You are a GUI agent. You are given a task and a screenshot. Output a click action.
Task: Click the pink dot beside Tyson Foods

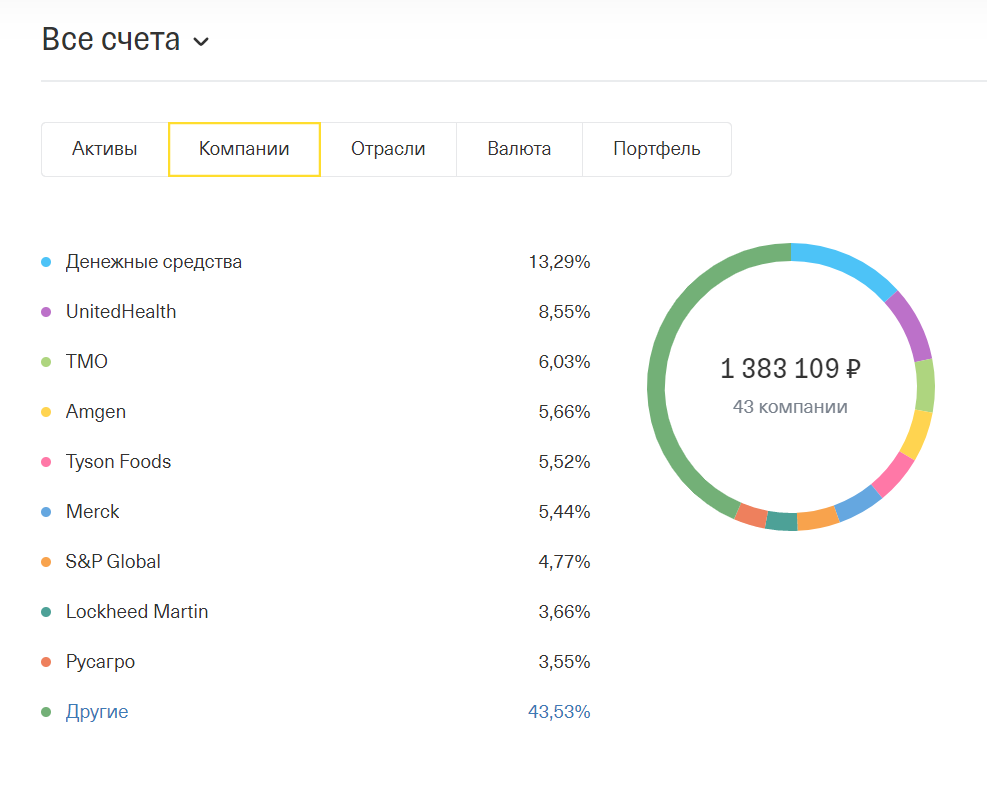46,462
